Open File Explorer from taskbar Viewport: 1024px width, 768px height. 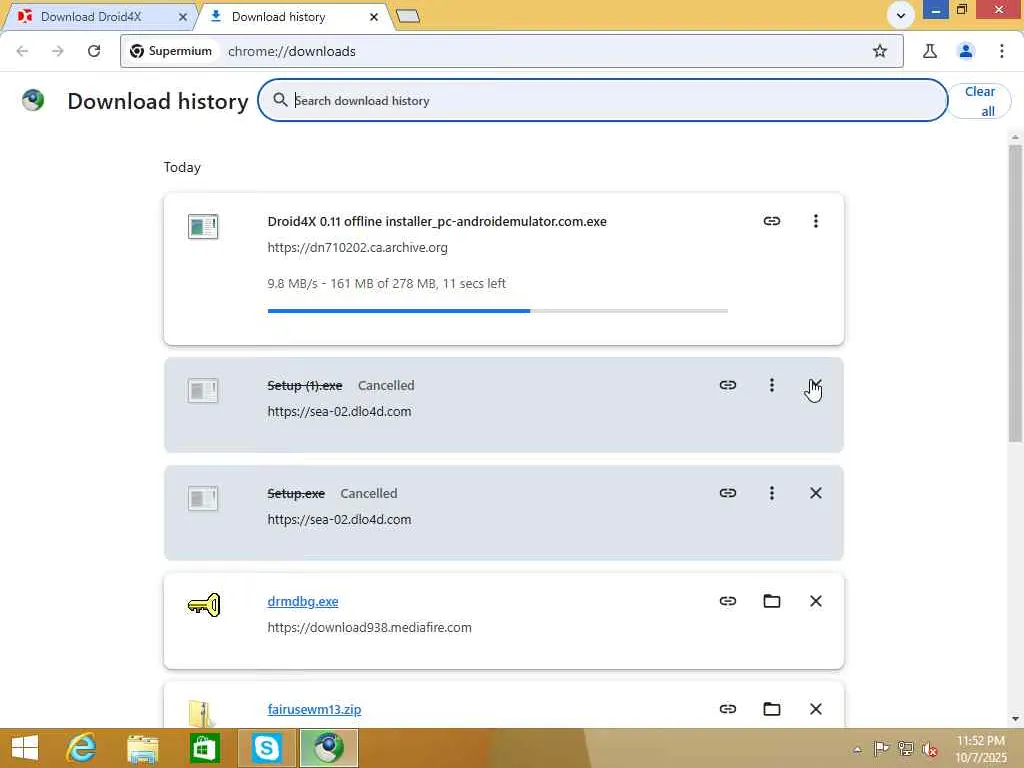pyautogui.click(x=142, y=748)
